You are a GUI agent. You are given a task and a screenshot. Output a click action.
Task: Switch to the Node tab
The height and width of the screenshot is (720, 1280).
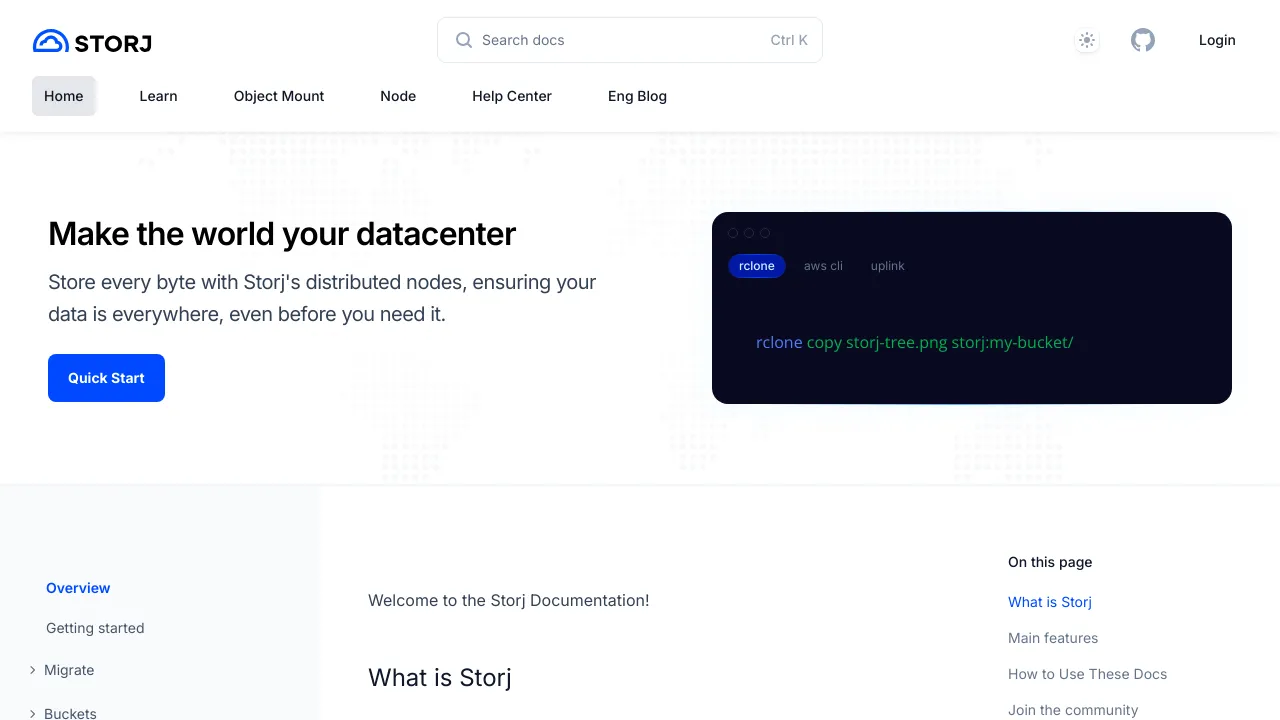tap(398, 96)
